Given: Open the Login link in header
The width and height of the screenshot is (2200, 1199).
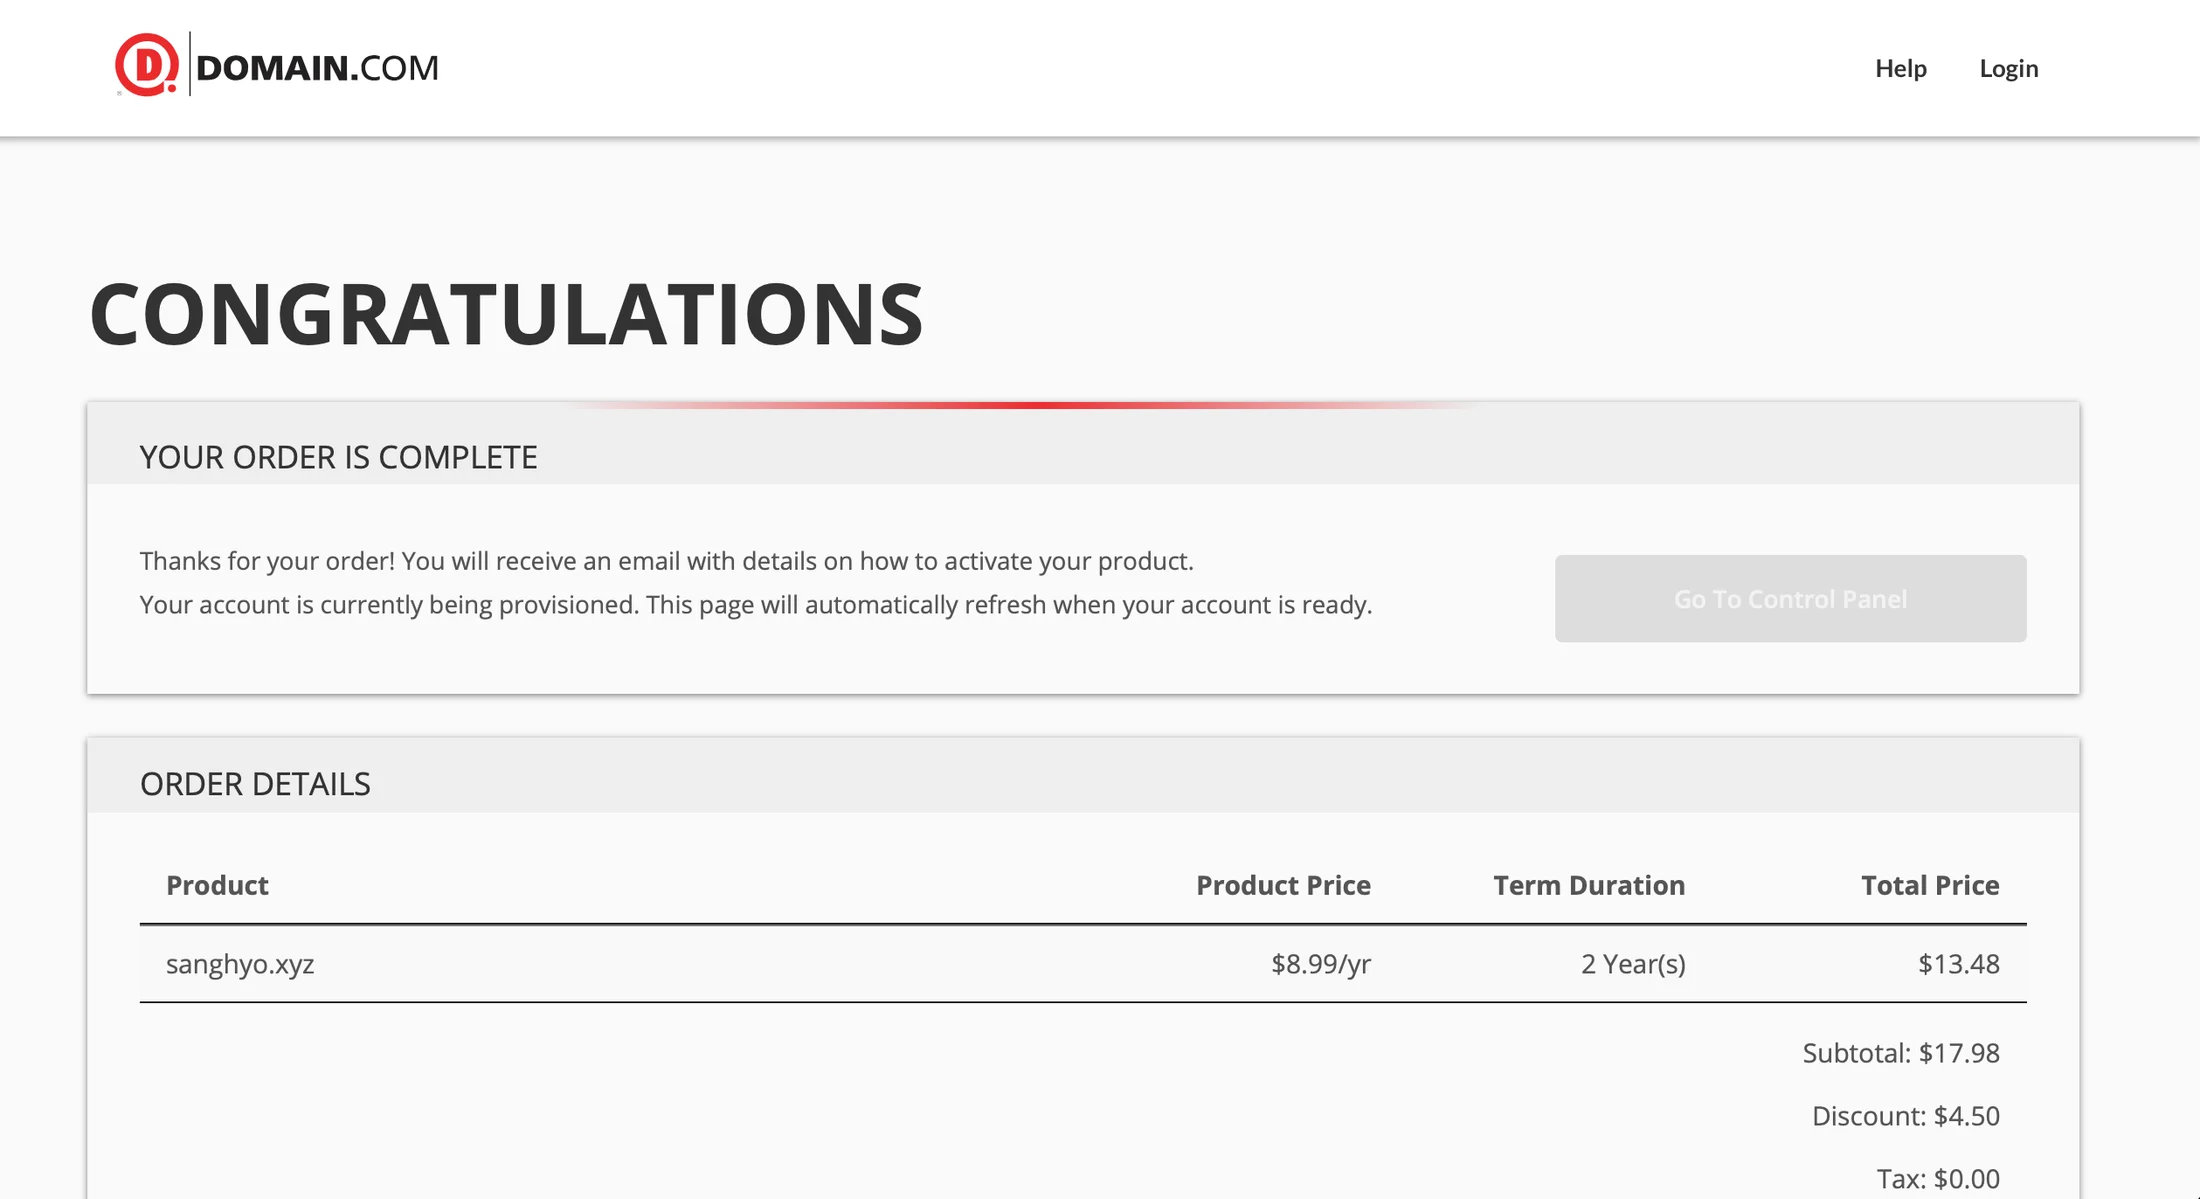Looking at the screenshot, I should click(x=2008, y=68).
